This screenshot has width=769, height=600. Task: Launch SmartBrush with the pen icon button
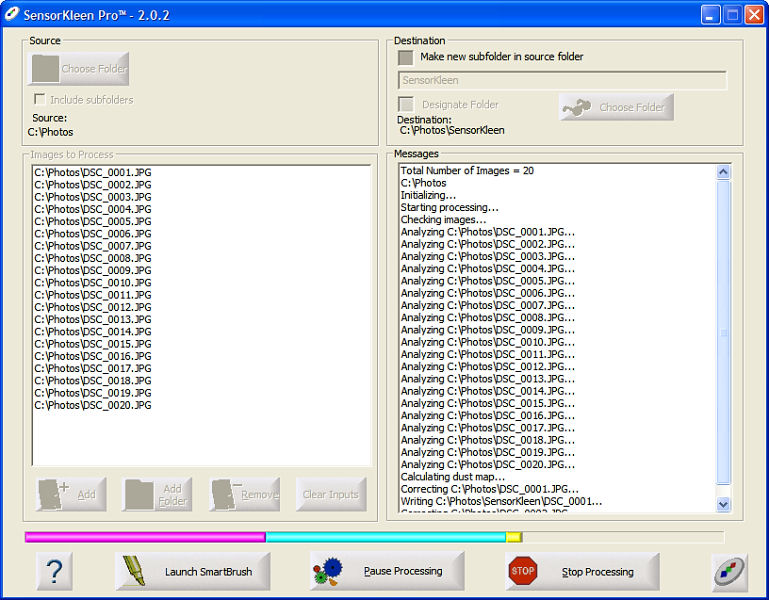point(192,572)
